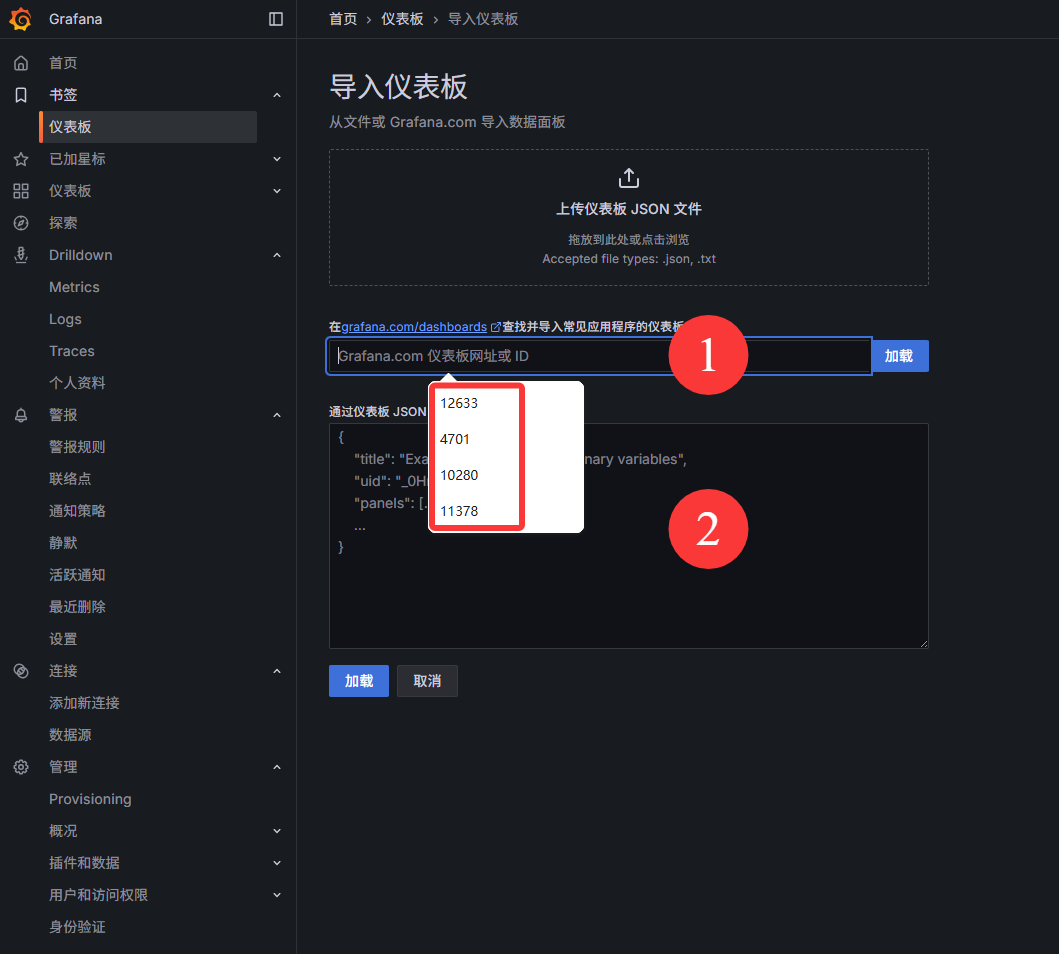This screenshot has height=954, width=1059.
Task: Click the star icon beside 已加星标
Action: click(21, 159)
